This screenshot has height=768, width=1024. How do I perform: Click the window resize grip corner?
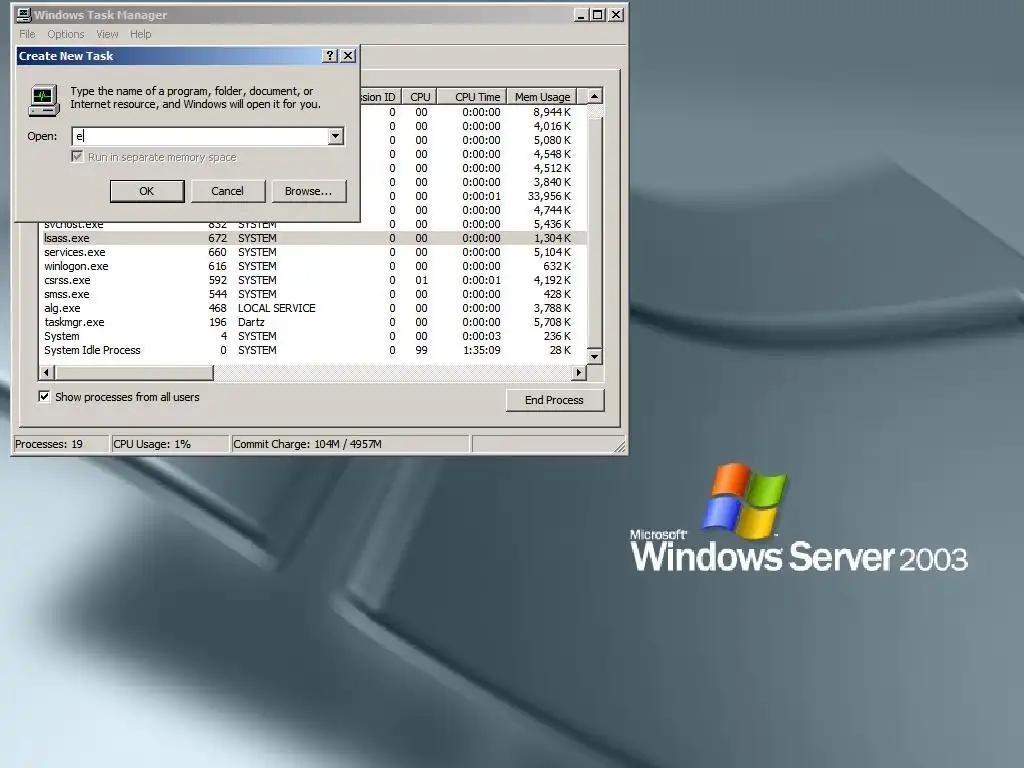pos(620,446)
